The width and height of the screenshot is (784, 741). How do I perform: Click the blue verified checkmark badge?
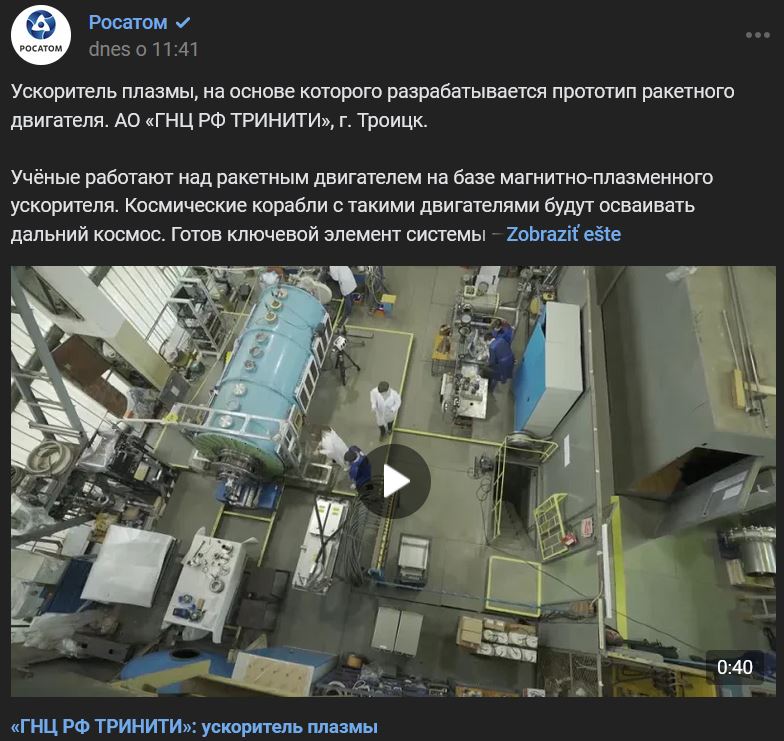pyautogui.click(x=182, y=22)
